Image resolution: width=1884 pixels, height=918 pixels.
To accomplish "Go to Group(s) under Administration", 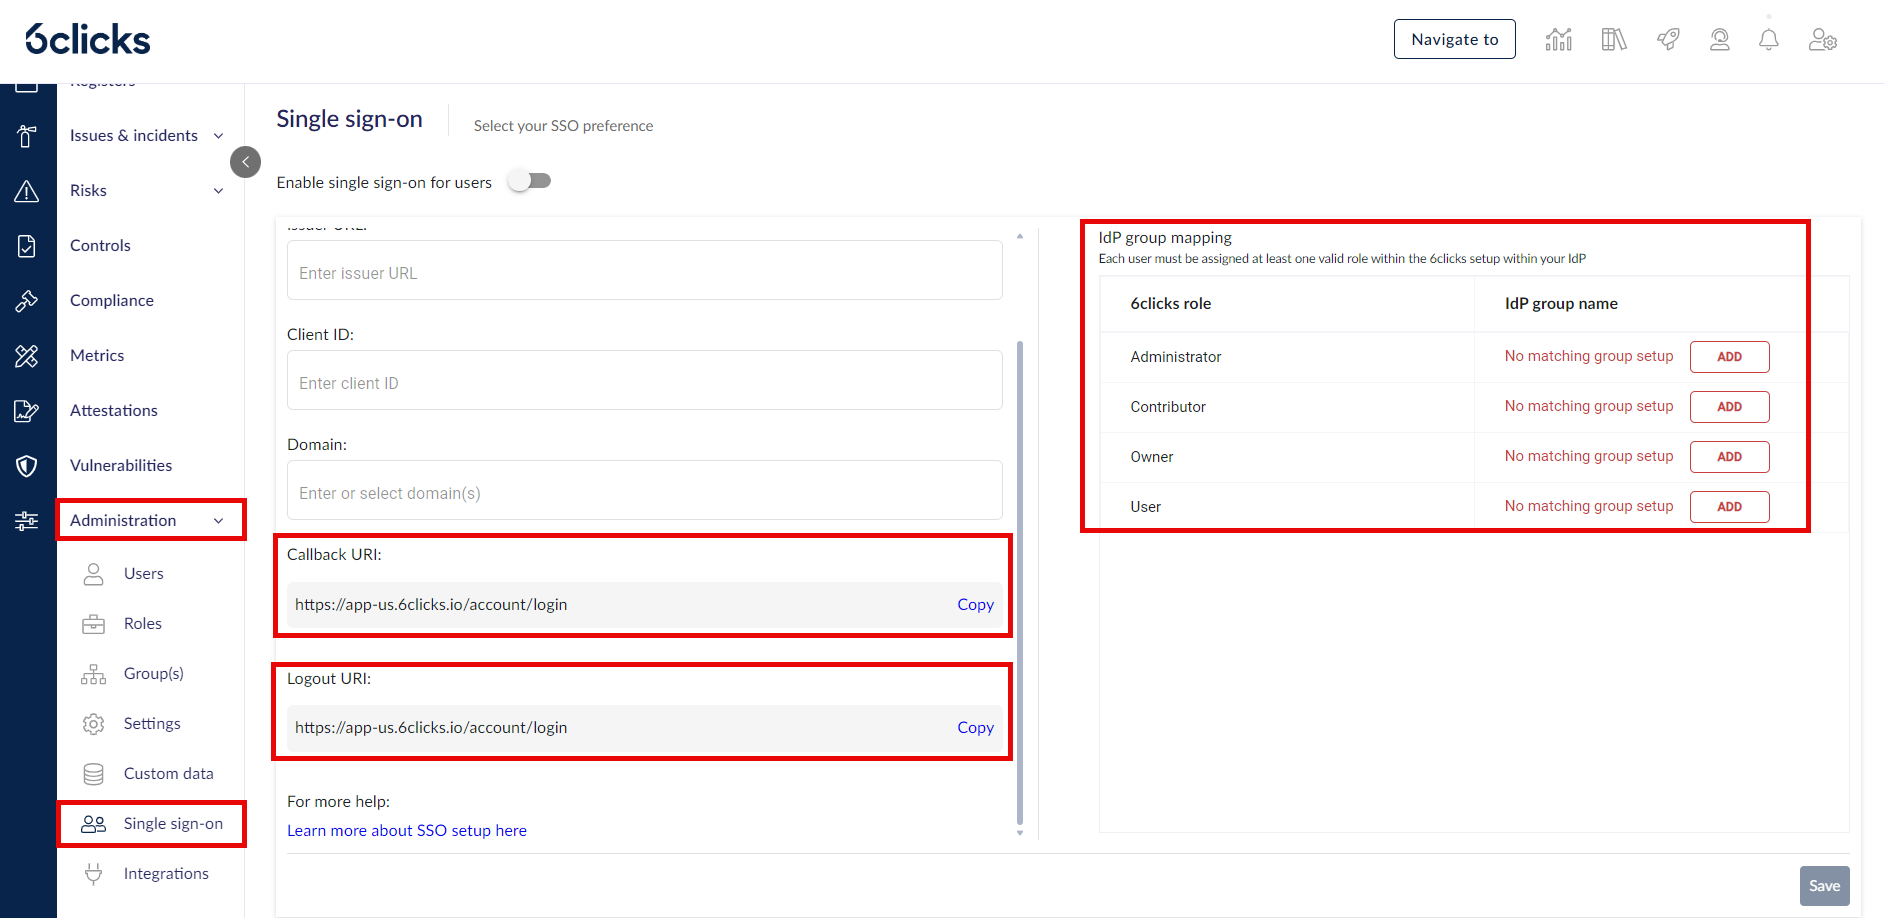I will [154, 674].
